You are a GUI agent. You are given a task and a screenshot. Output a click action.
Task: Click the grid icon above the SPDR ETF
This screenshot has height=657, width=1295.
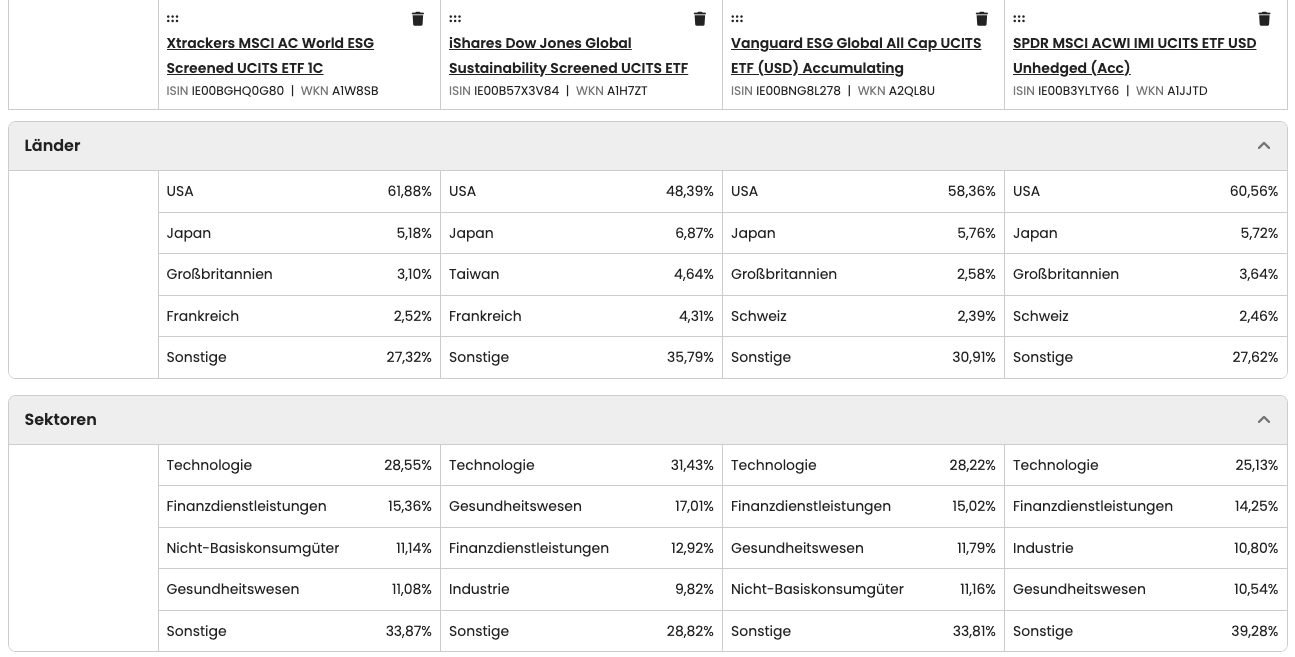(1019, 18)
